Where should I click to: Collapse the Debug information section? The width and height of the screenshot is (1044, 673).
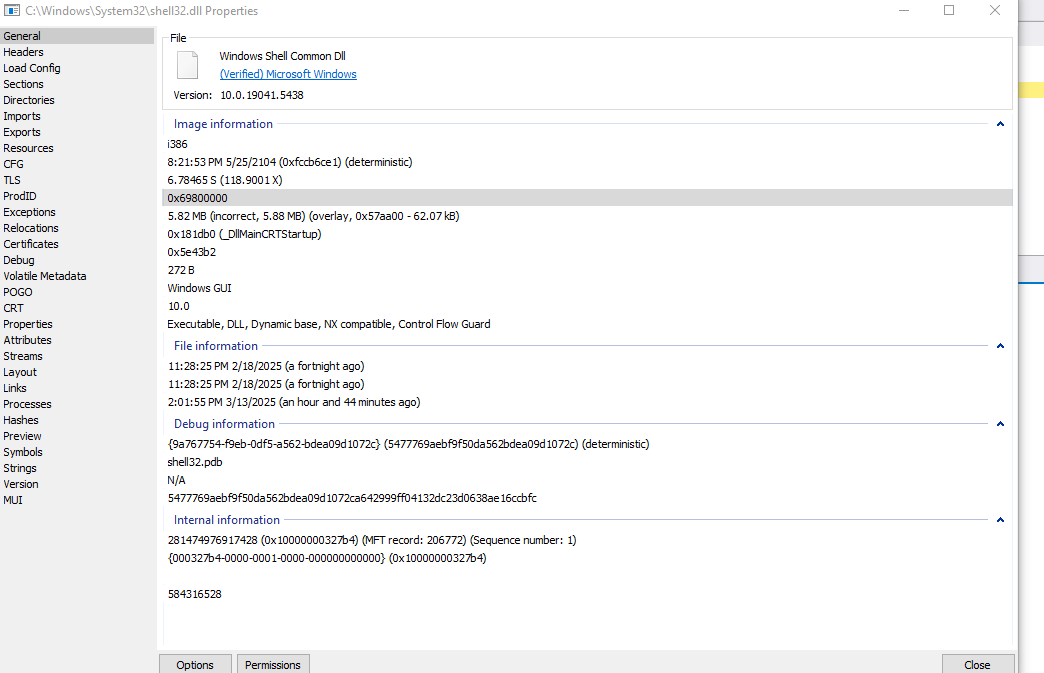coord(999,423)
